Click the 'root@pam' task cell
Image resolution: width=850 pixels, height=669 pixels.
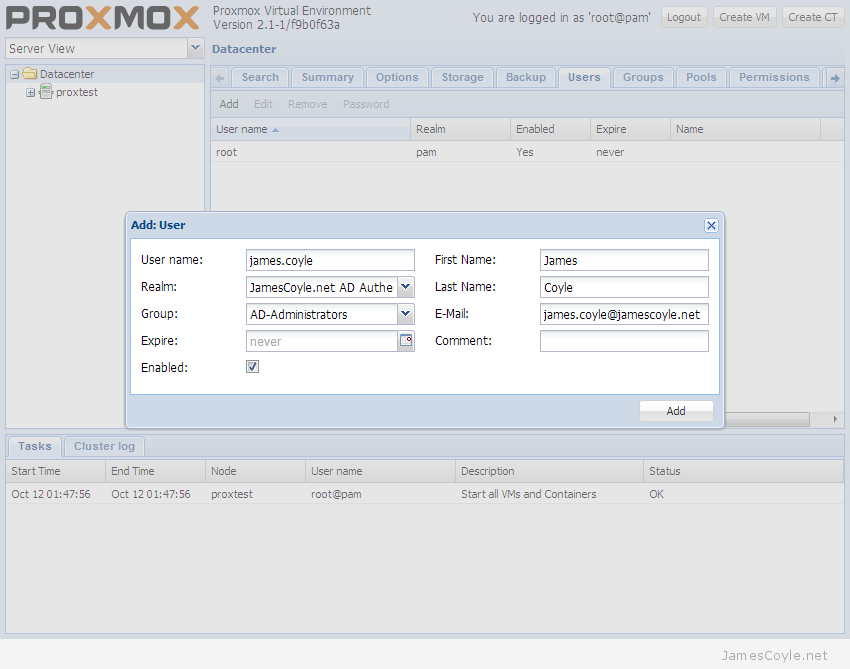pos(336,494)
